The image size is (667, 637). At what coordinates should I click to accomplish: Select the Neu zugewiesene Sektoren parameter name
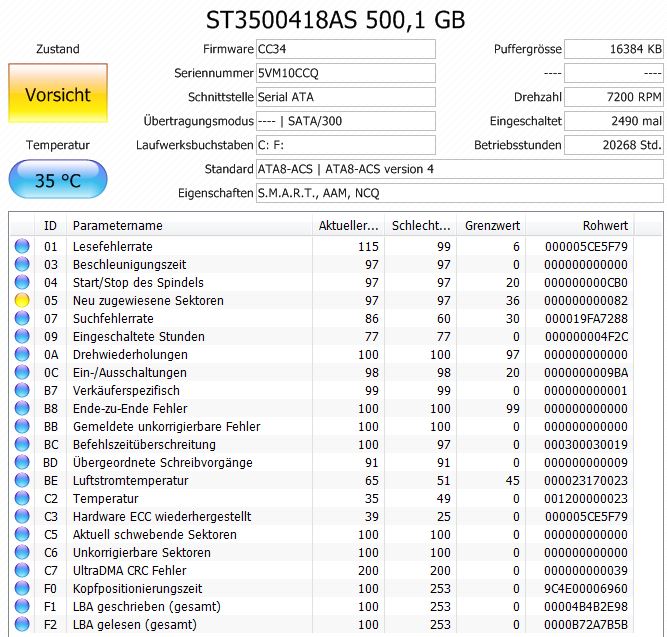click(x=148, y=300)
